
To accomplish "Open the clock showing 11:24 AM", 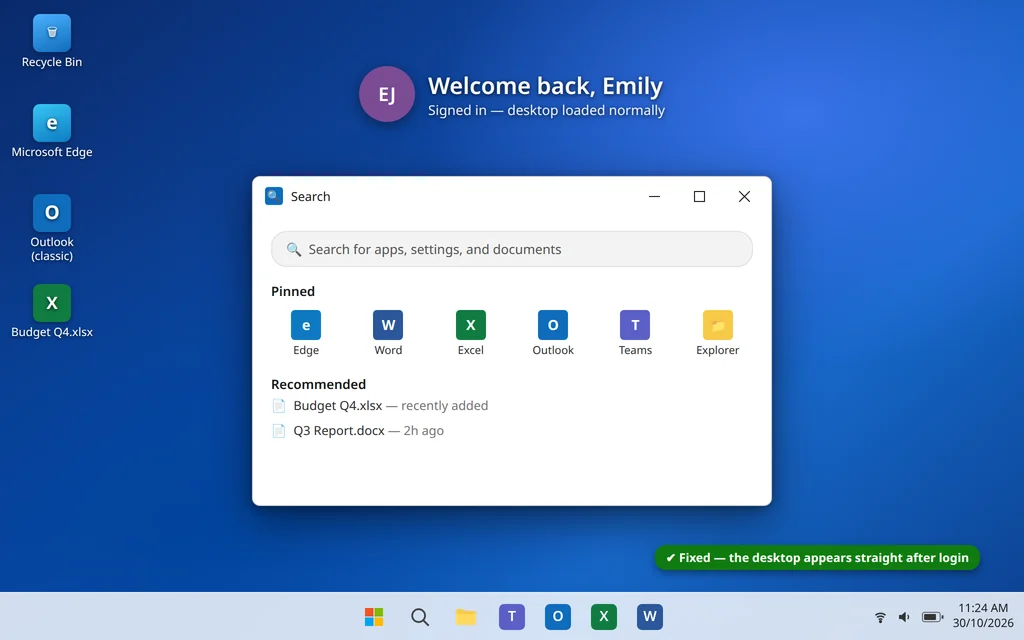I will [983, 608].
